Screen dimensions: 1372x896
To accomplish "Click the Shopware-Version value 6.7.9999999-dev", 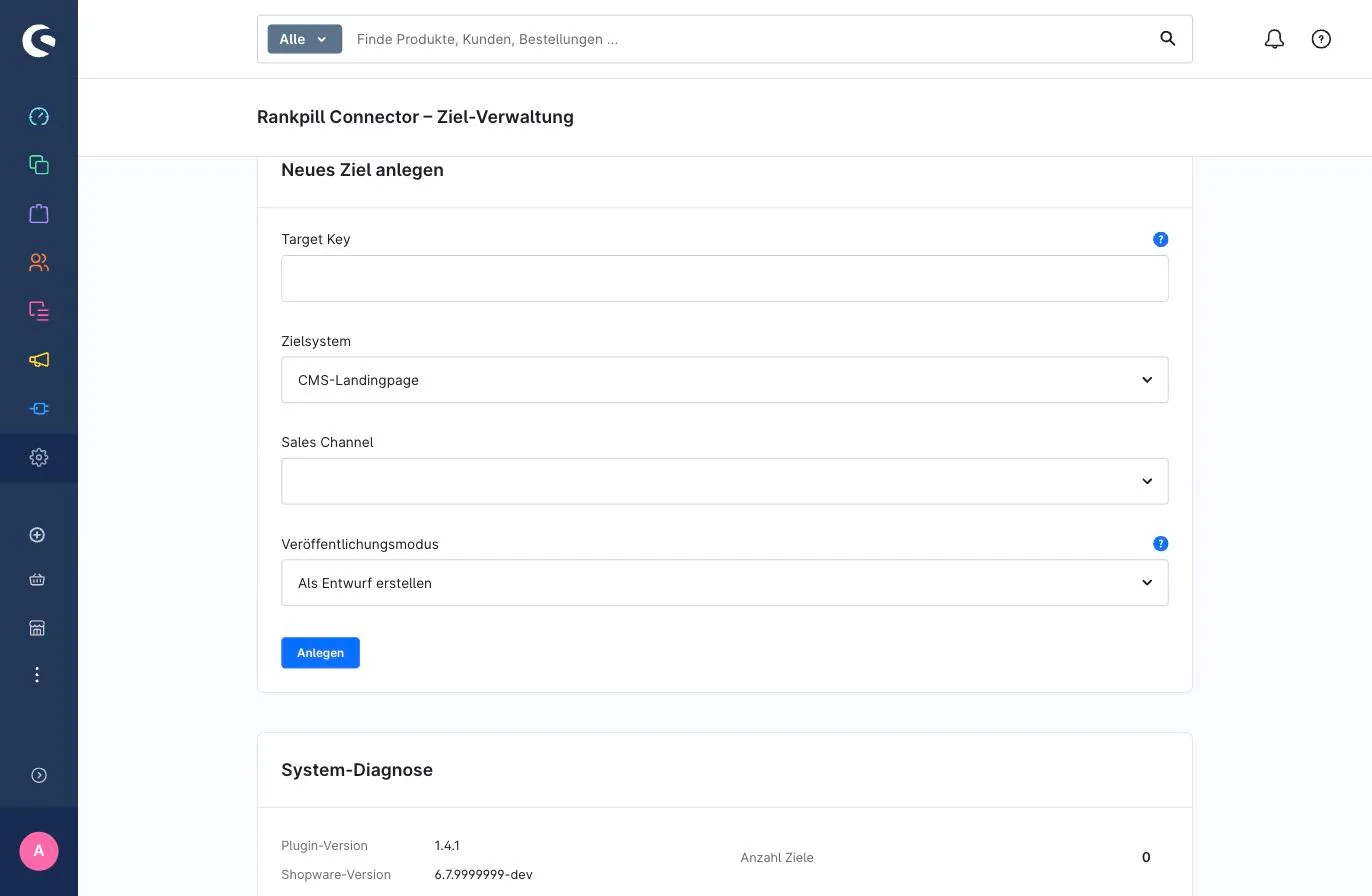I will [483, 875].
